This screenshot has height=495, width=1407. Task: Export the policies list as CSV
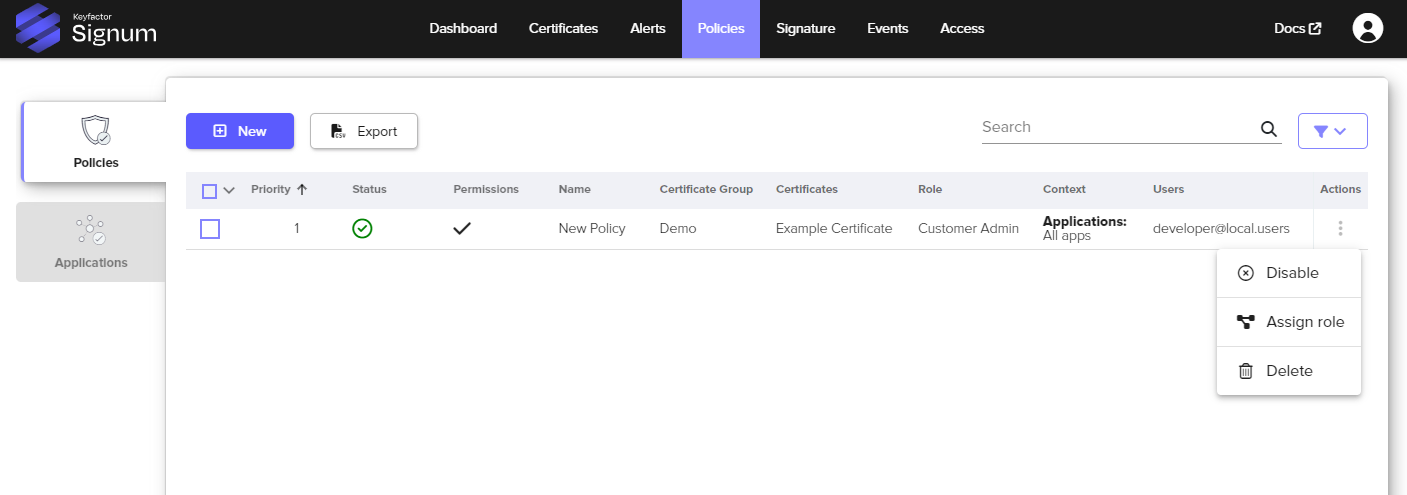364,131
